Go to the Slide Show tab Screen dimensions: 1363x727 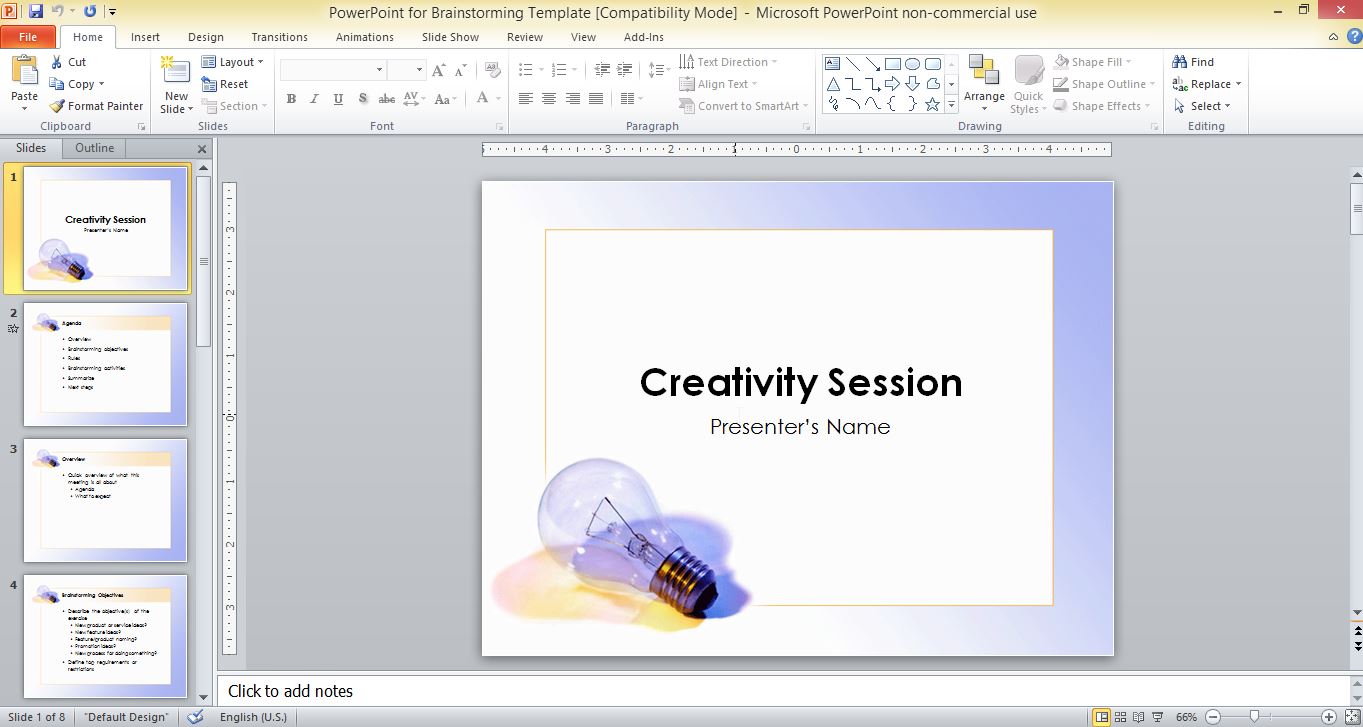coord(450,37)
